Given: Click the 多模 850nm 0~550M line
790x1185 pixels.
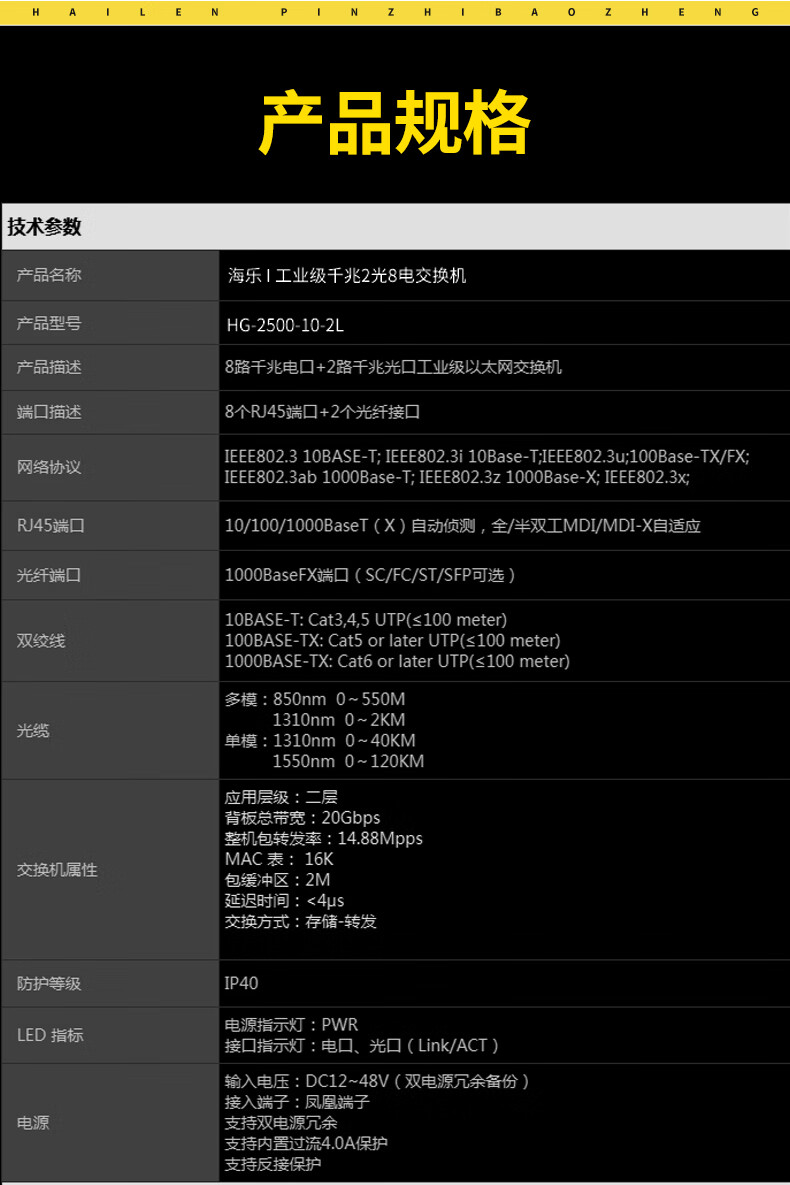Looking at the screenshot, I should point(314,699).
